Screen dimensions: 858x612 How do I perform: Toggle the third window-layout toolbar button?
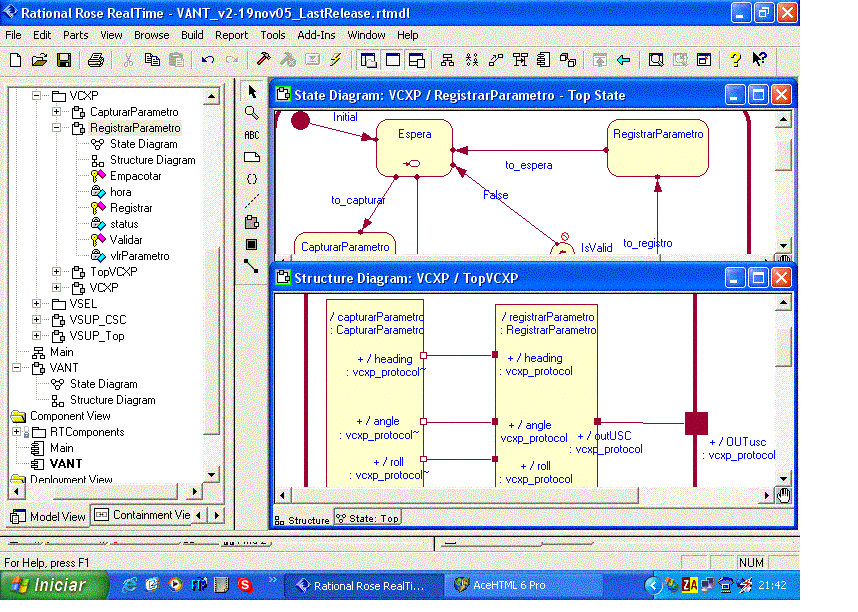[417, 60]
